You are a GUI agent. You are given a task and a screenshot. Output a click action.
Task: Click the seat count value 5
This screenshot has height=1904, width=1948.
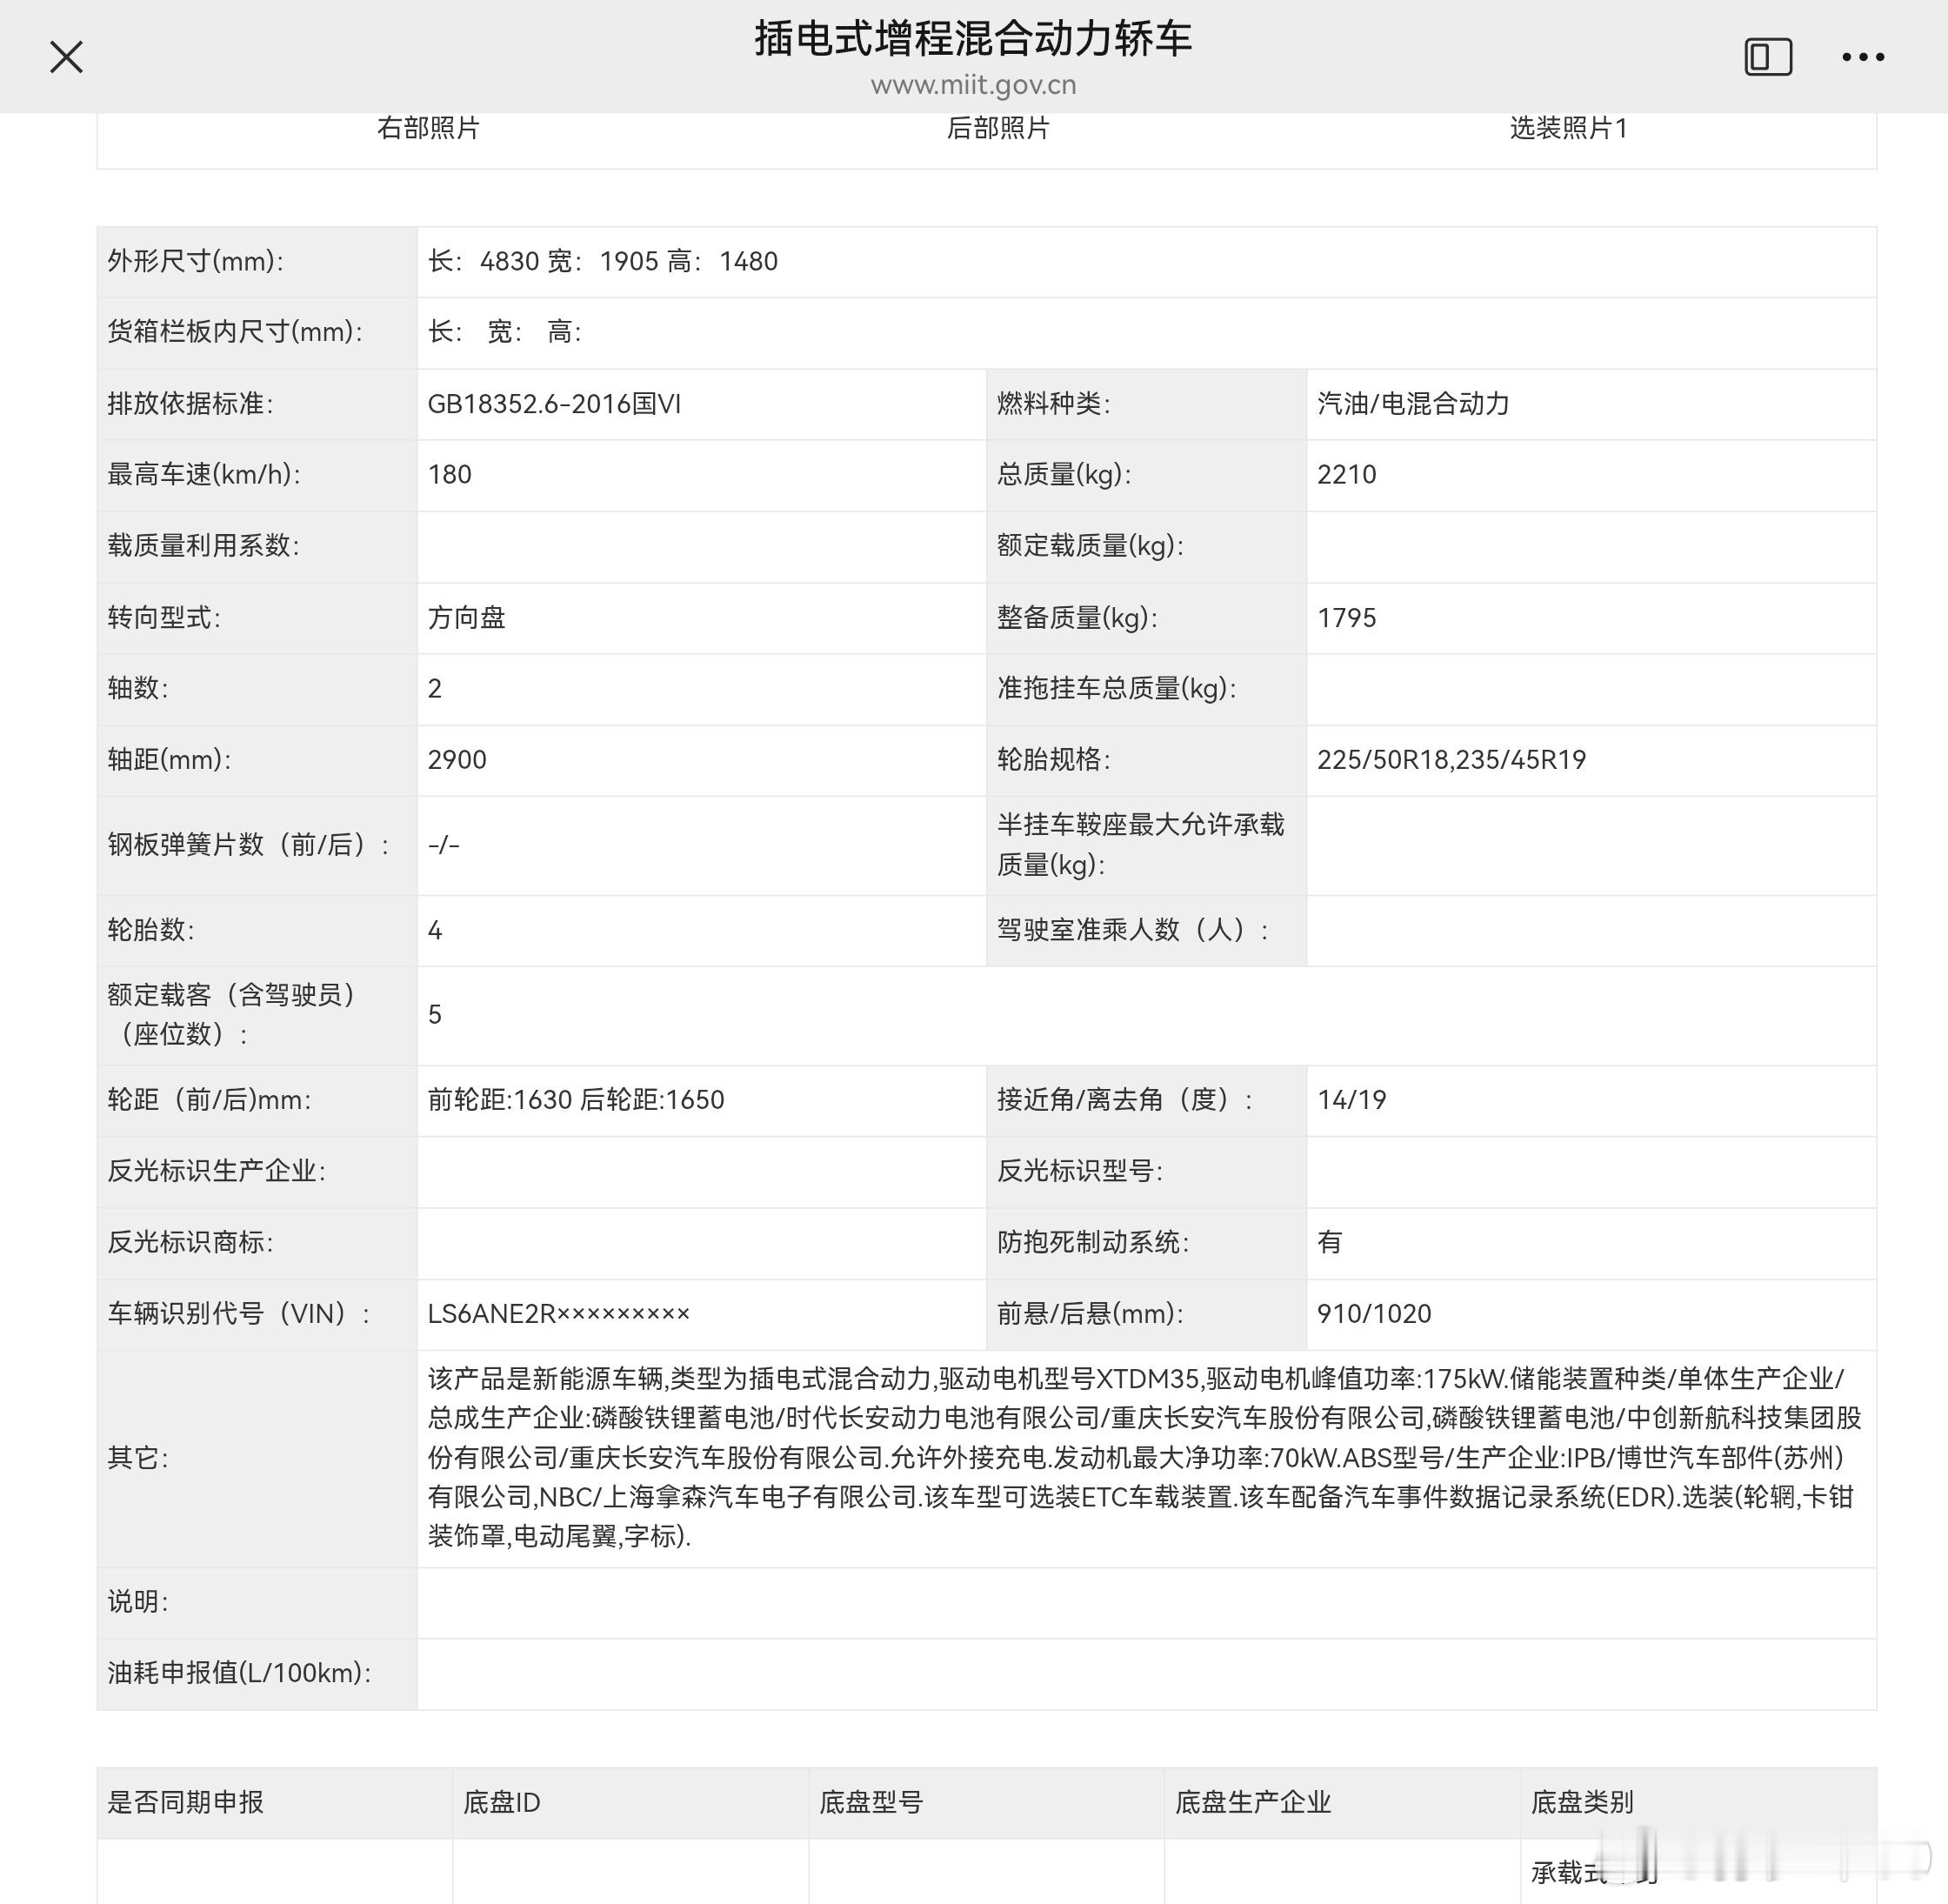click(435, 1015)
